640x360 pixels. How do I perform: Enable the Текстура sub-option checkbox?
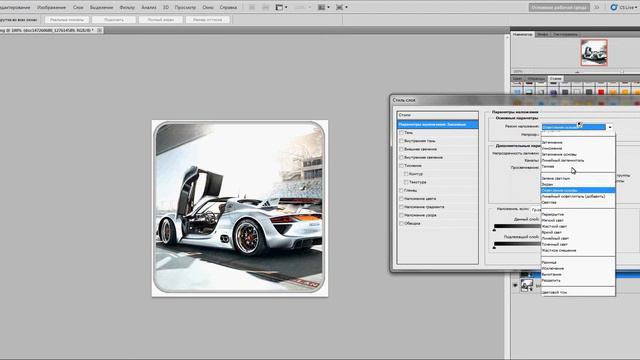[x=406, y=182]
